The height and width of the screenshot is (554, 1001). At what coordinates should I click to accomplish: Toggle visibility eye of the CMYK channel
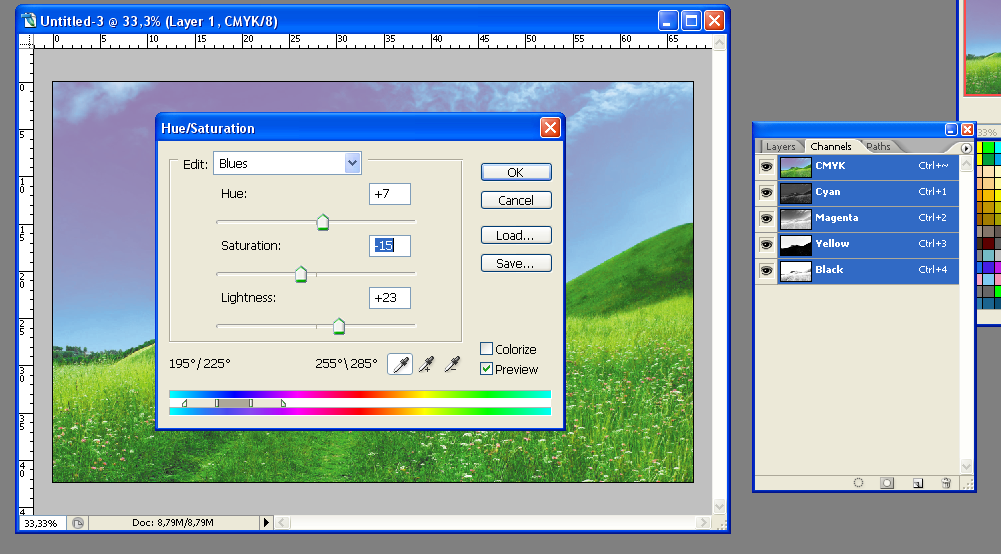pos(766,167)
